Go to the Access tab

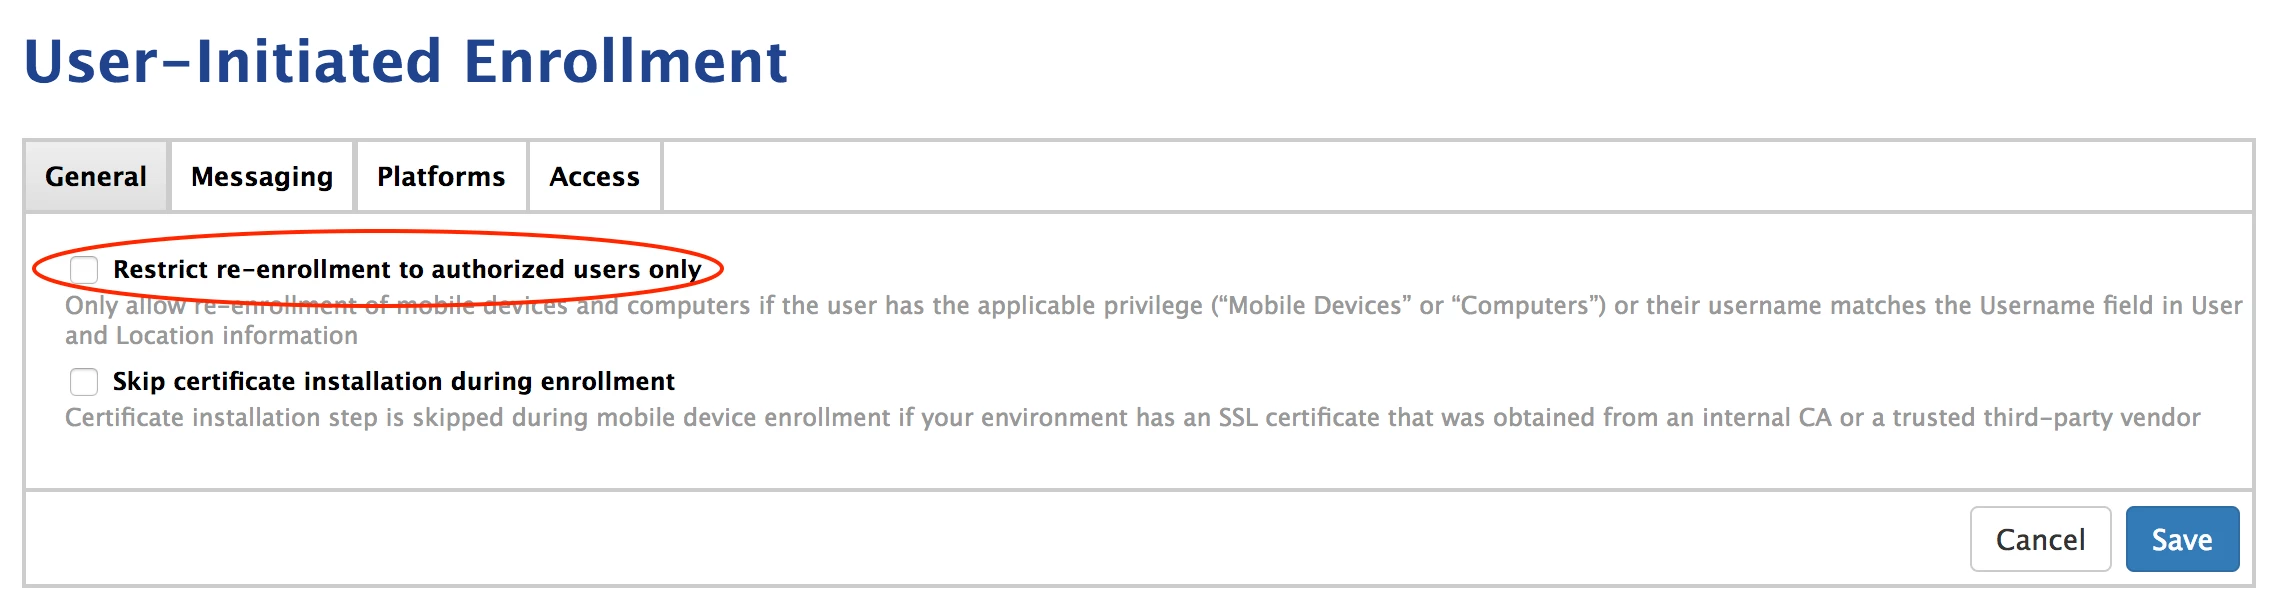[x=594, y=177]
